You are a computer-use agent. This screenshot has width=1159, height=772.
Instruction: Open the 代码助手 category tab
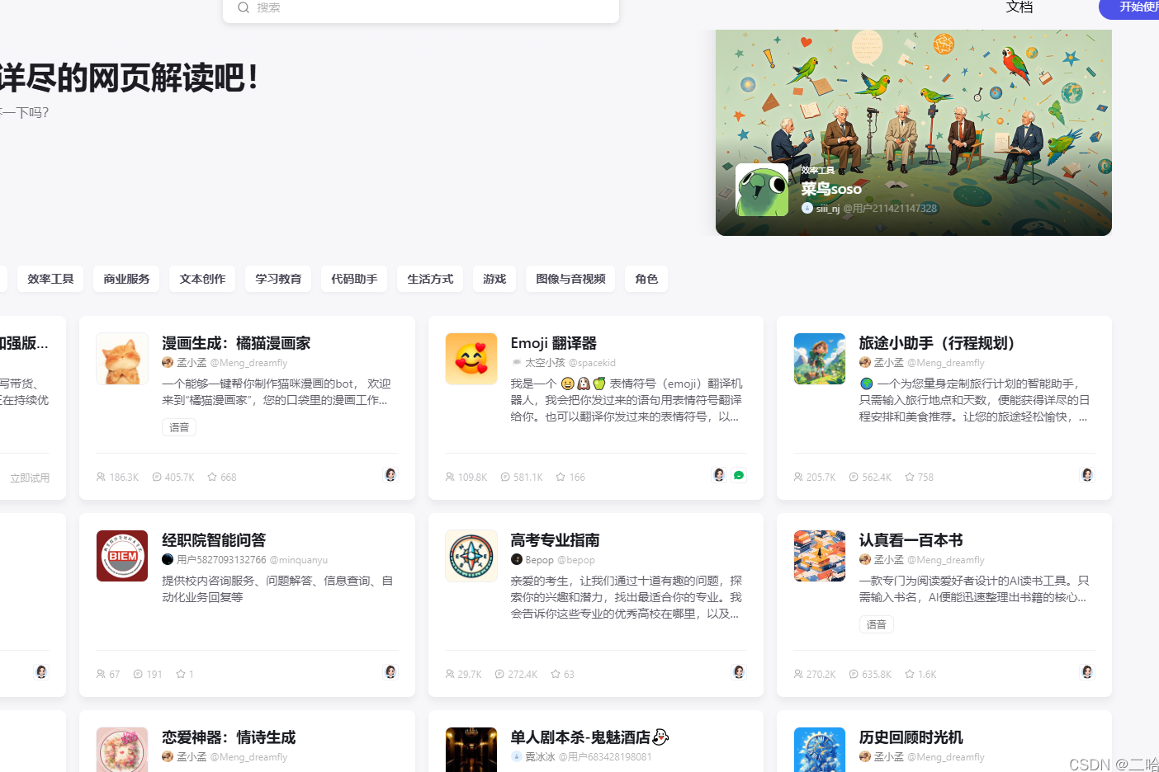(354, 279)
